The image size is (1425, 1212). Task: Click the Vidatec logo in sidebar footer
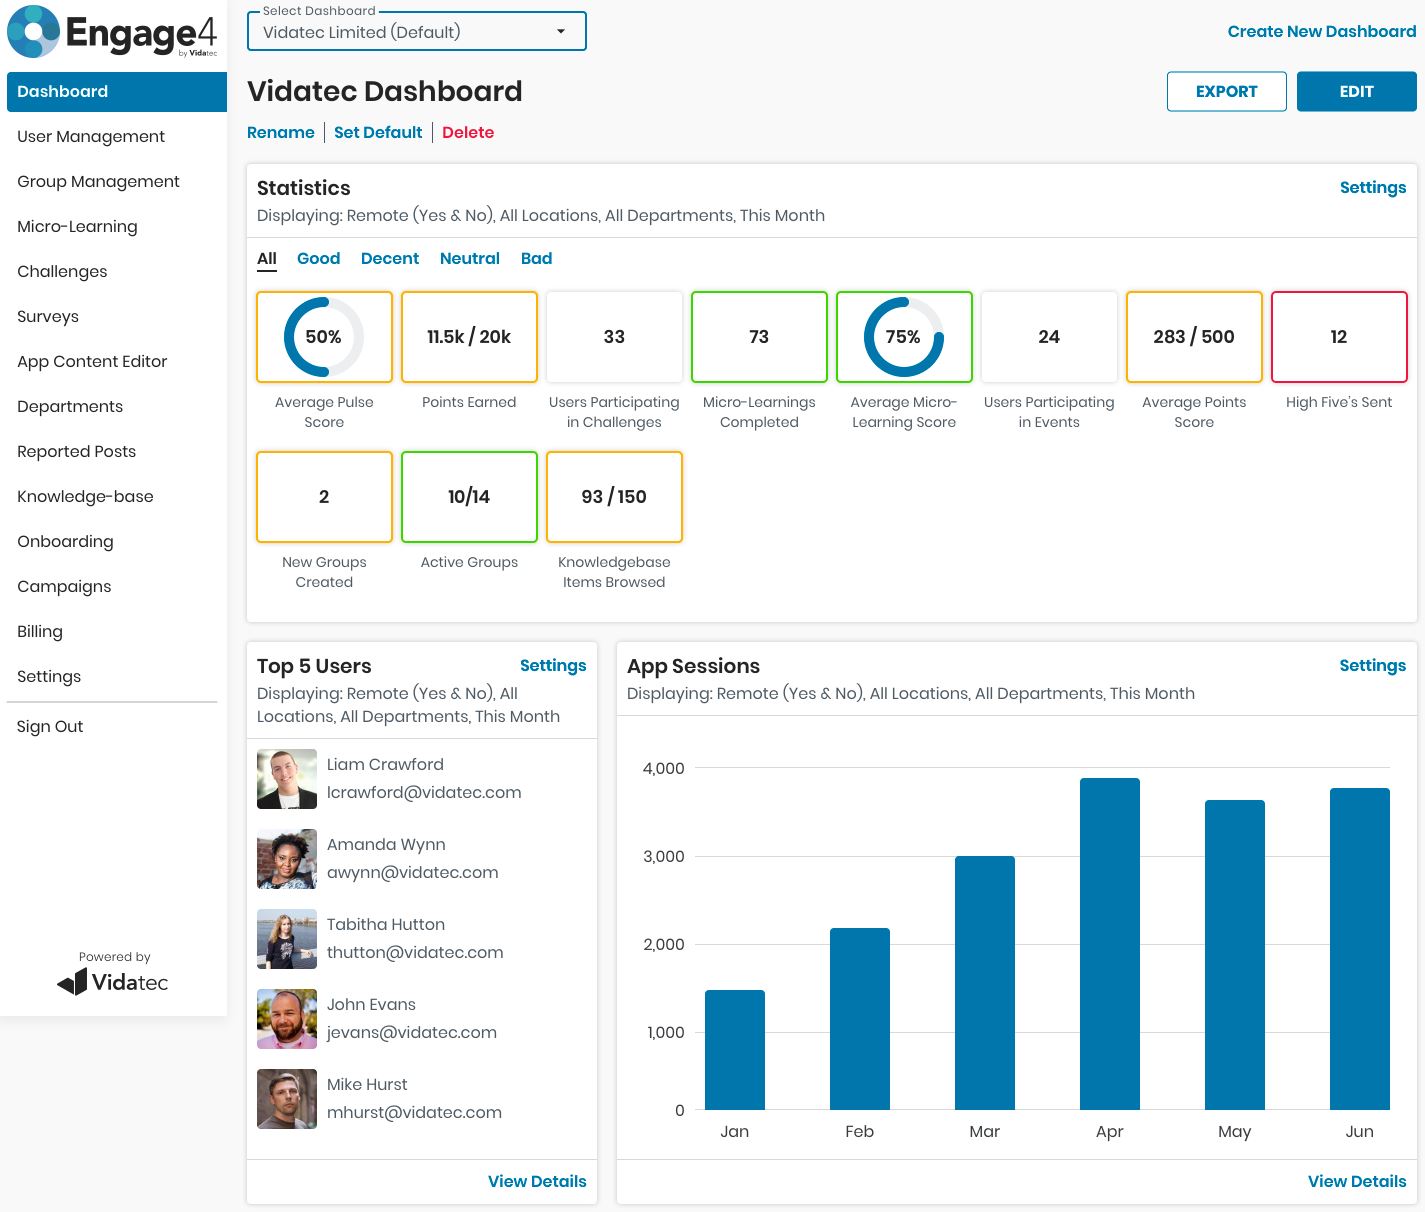[x=113, y=982]
